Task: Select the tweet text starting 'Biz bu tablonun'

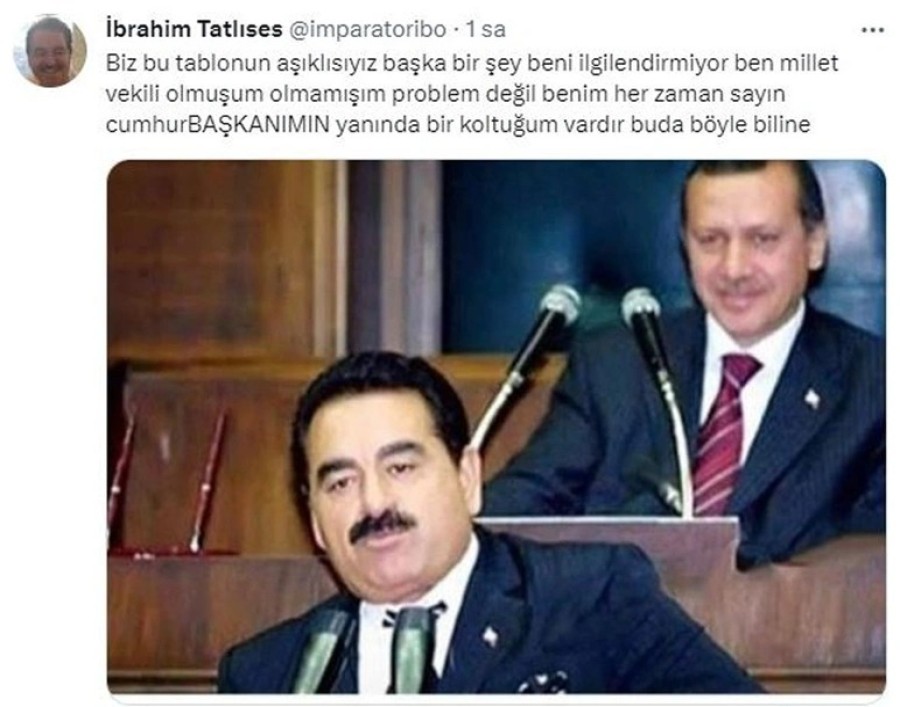Action: 472,94
